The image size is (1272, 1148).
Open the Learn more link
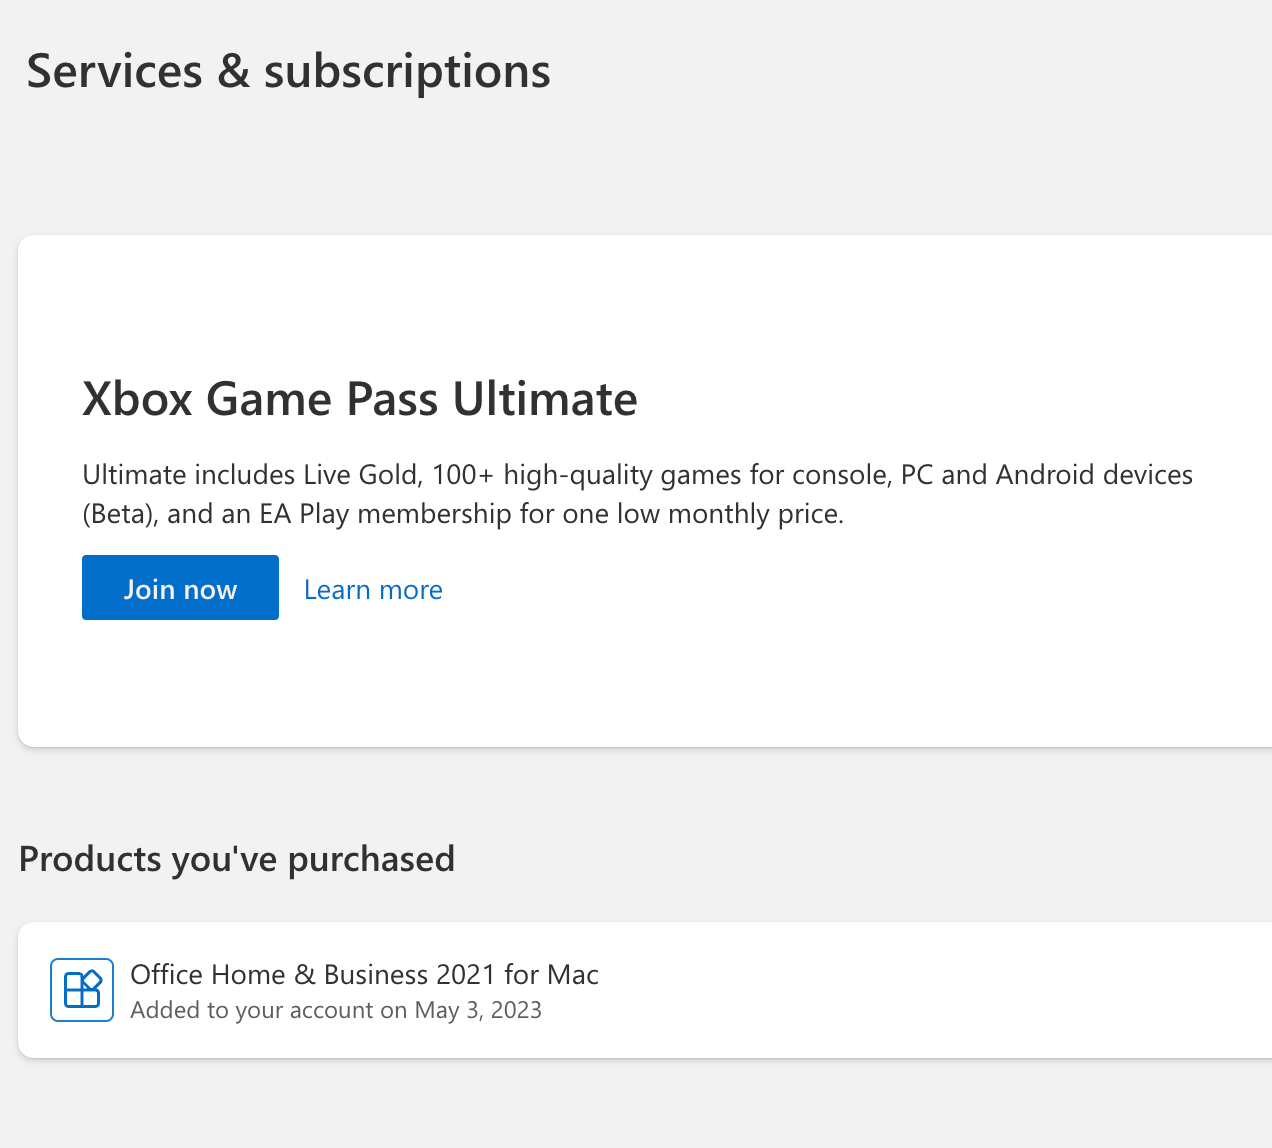[373, 590]
